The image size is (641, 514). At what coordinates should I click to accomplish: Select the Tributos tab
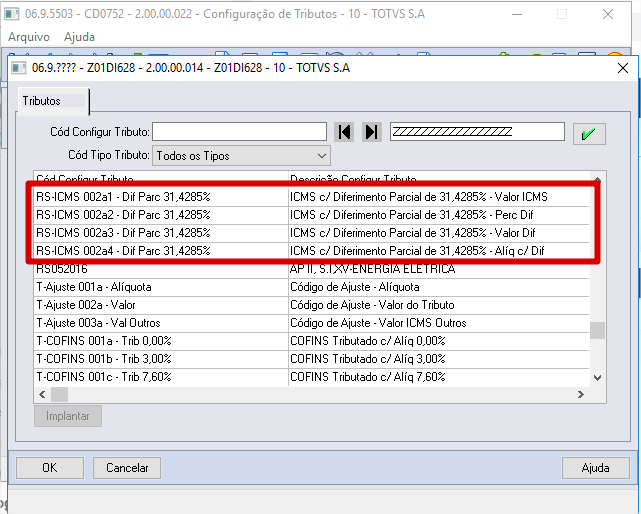53,101
